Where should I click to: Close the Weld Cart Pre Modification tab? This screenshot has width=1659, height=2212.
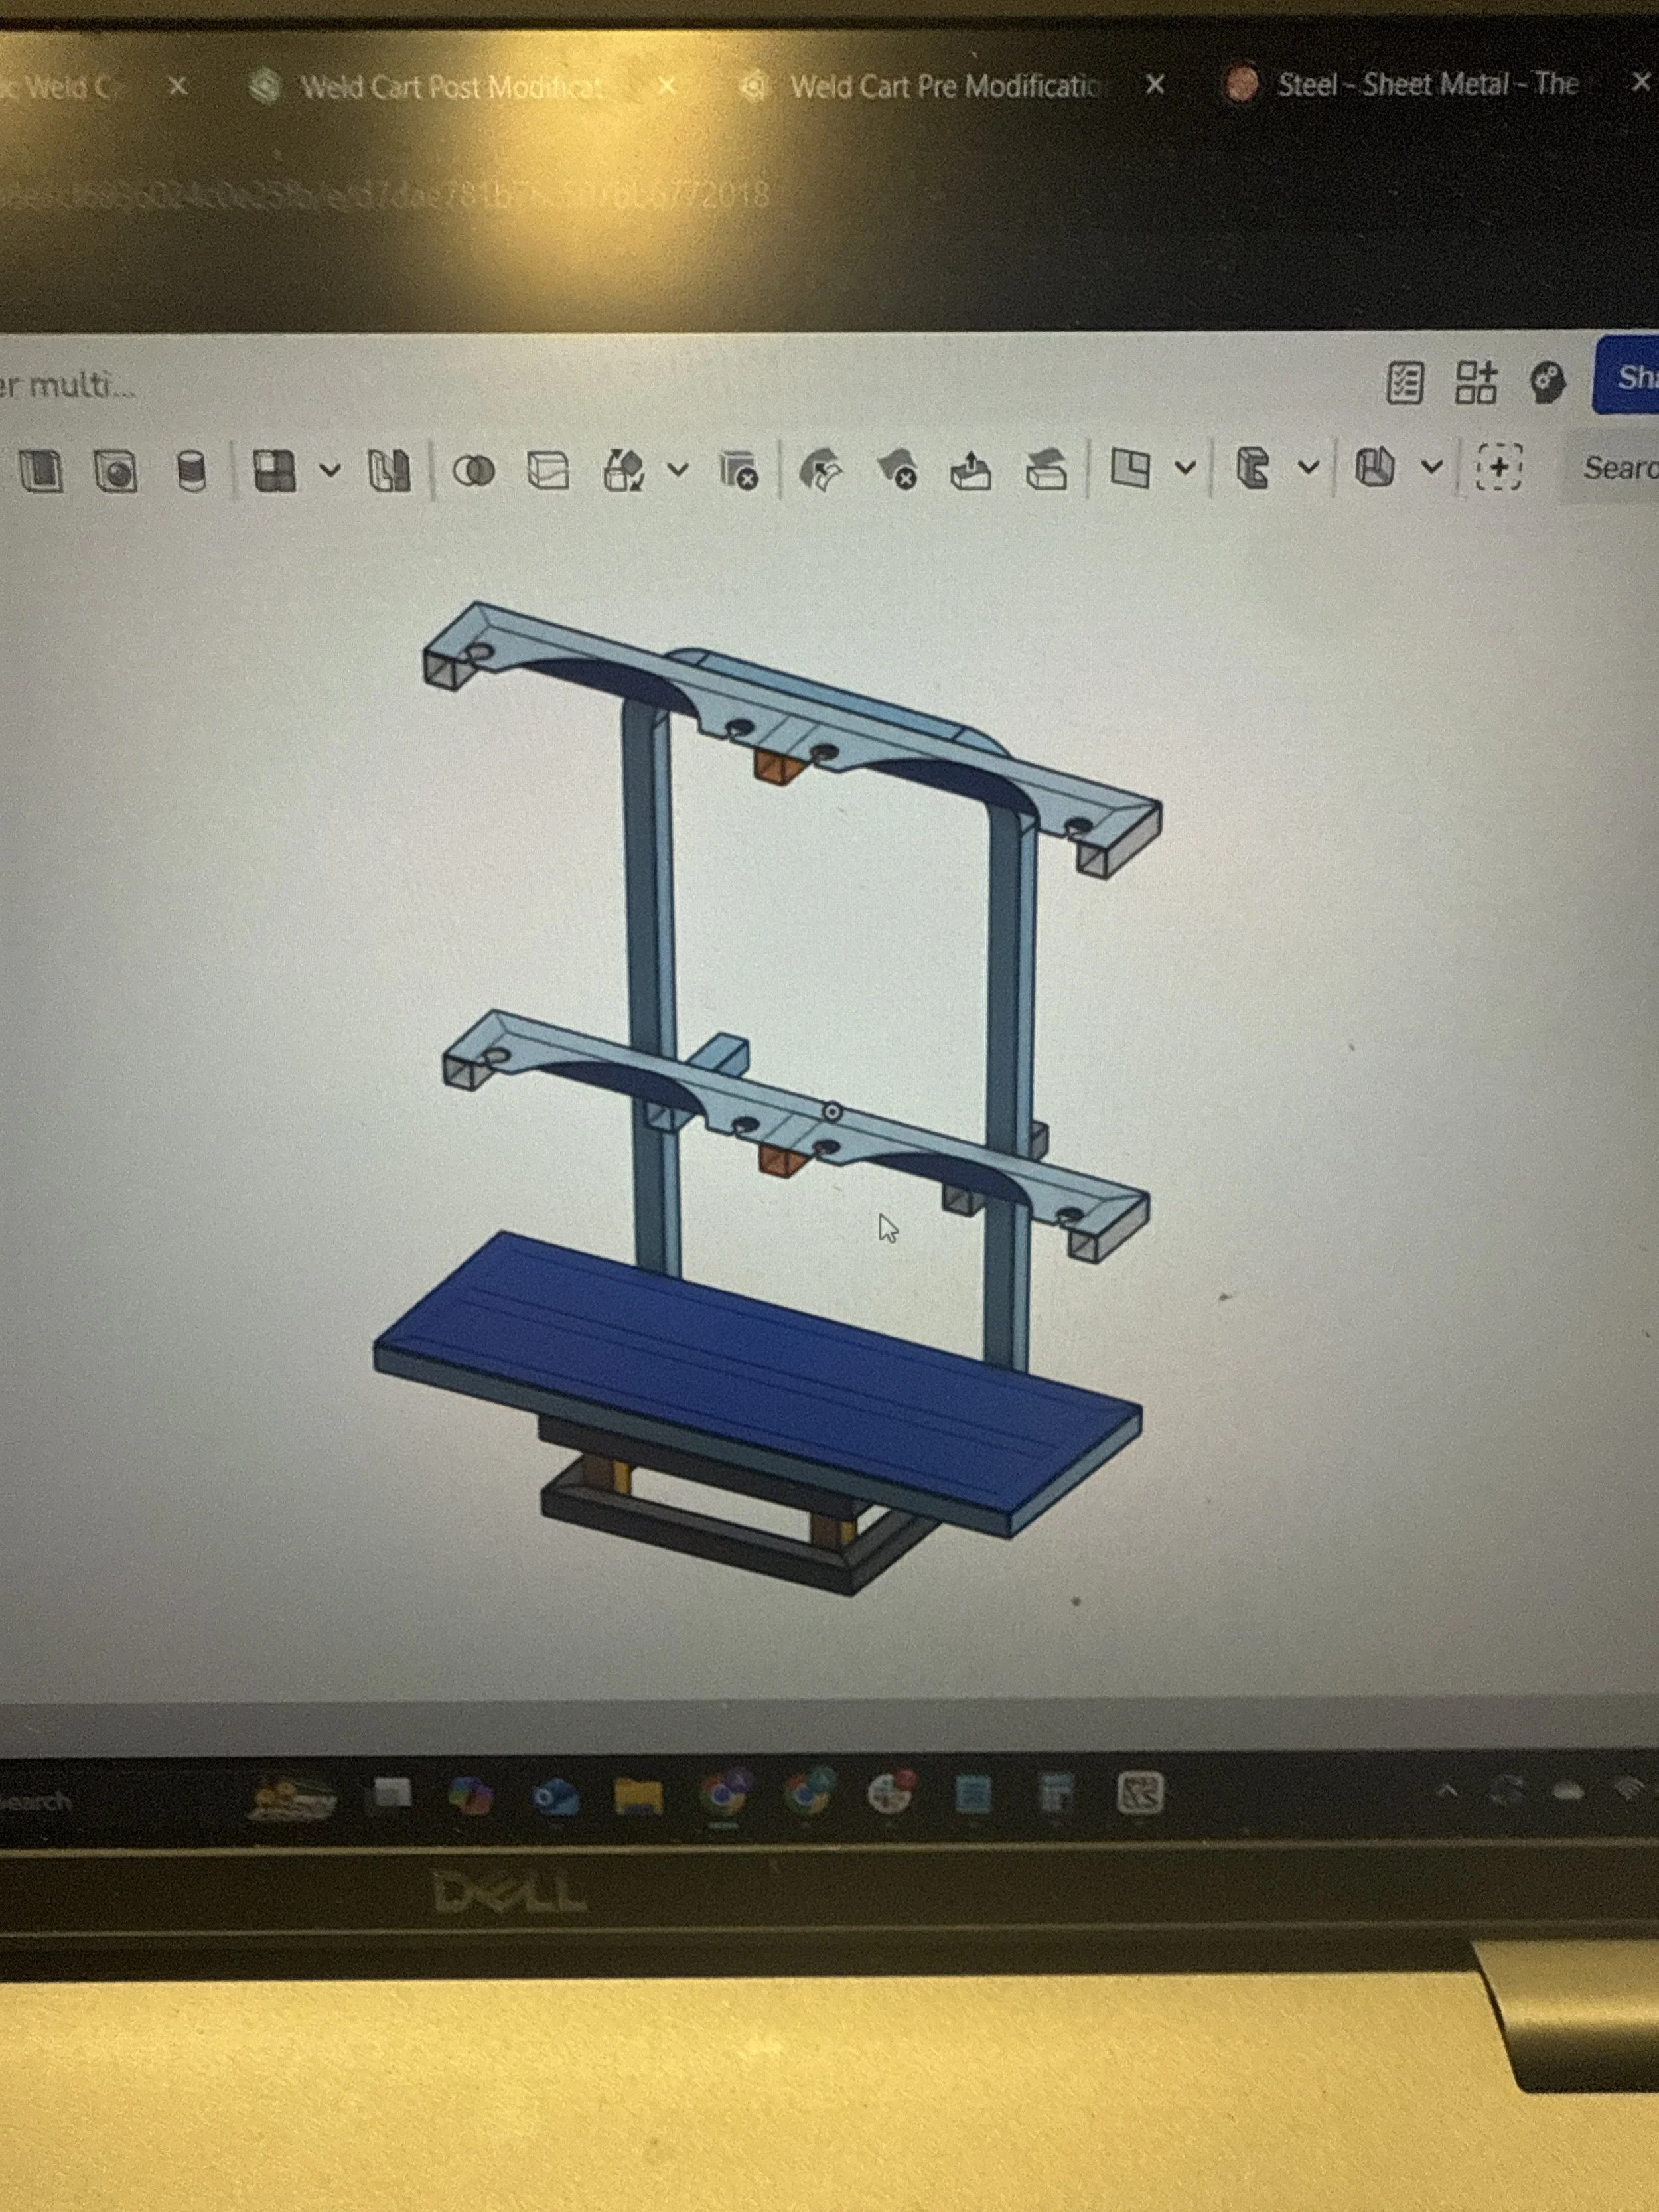(1154, 85)
